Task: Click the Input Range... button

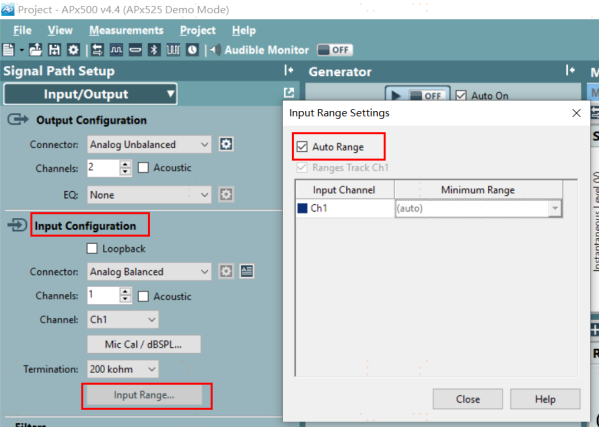Action: pyautogui.click(x=144, y=395)
